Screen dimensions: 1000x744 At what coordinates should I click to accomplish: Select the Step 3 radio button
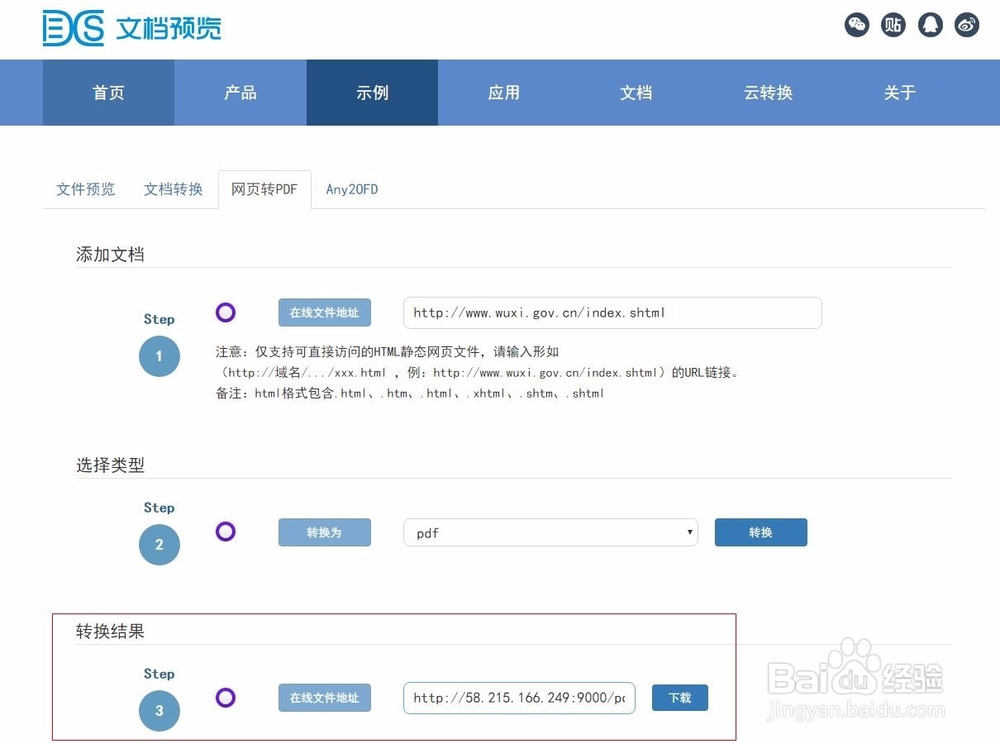[225, 697]
